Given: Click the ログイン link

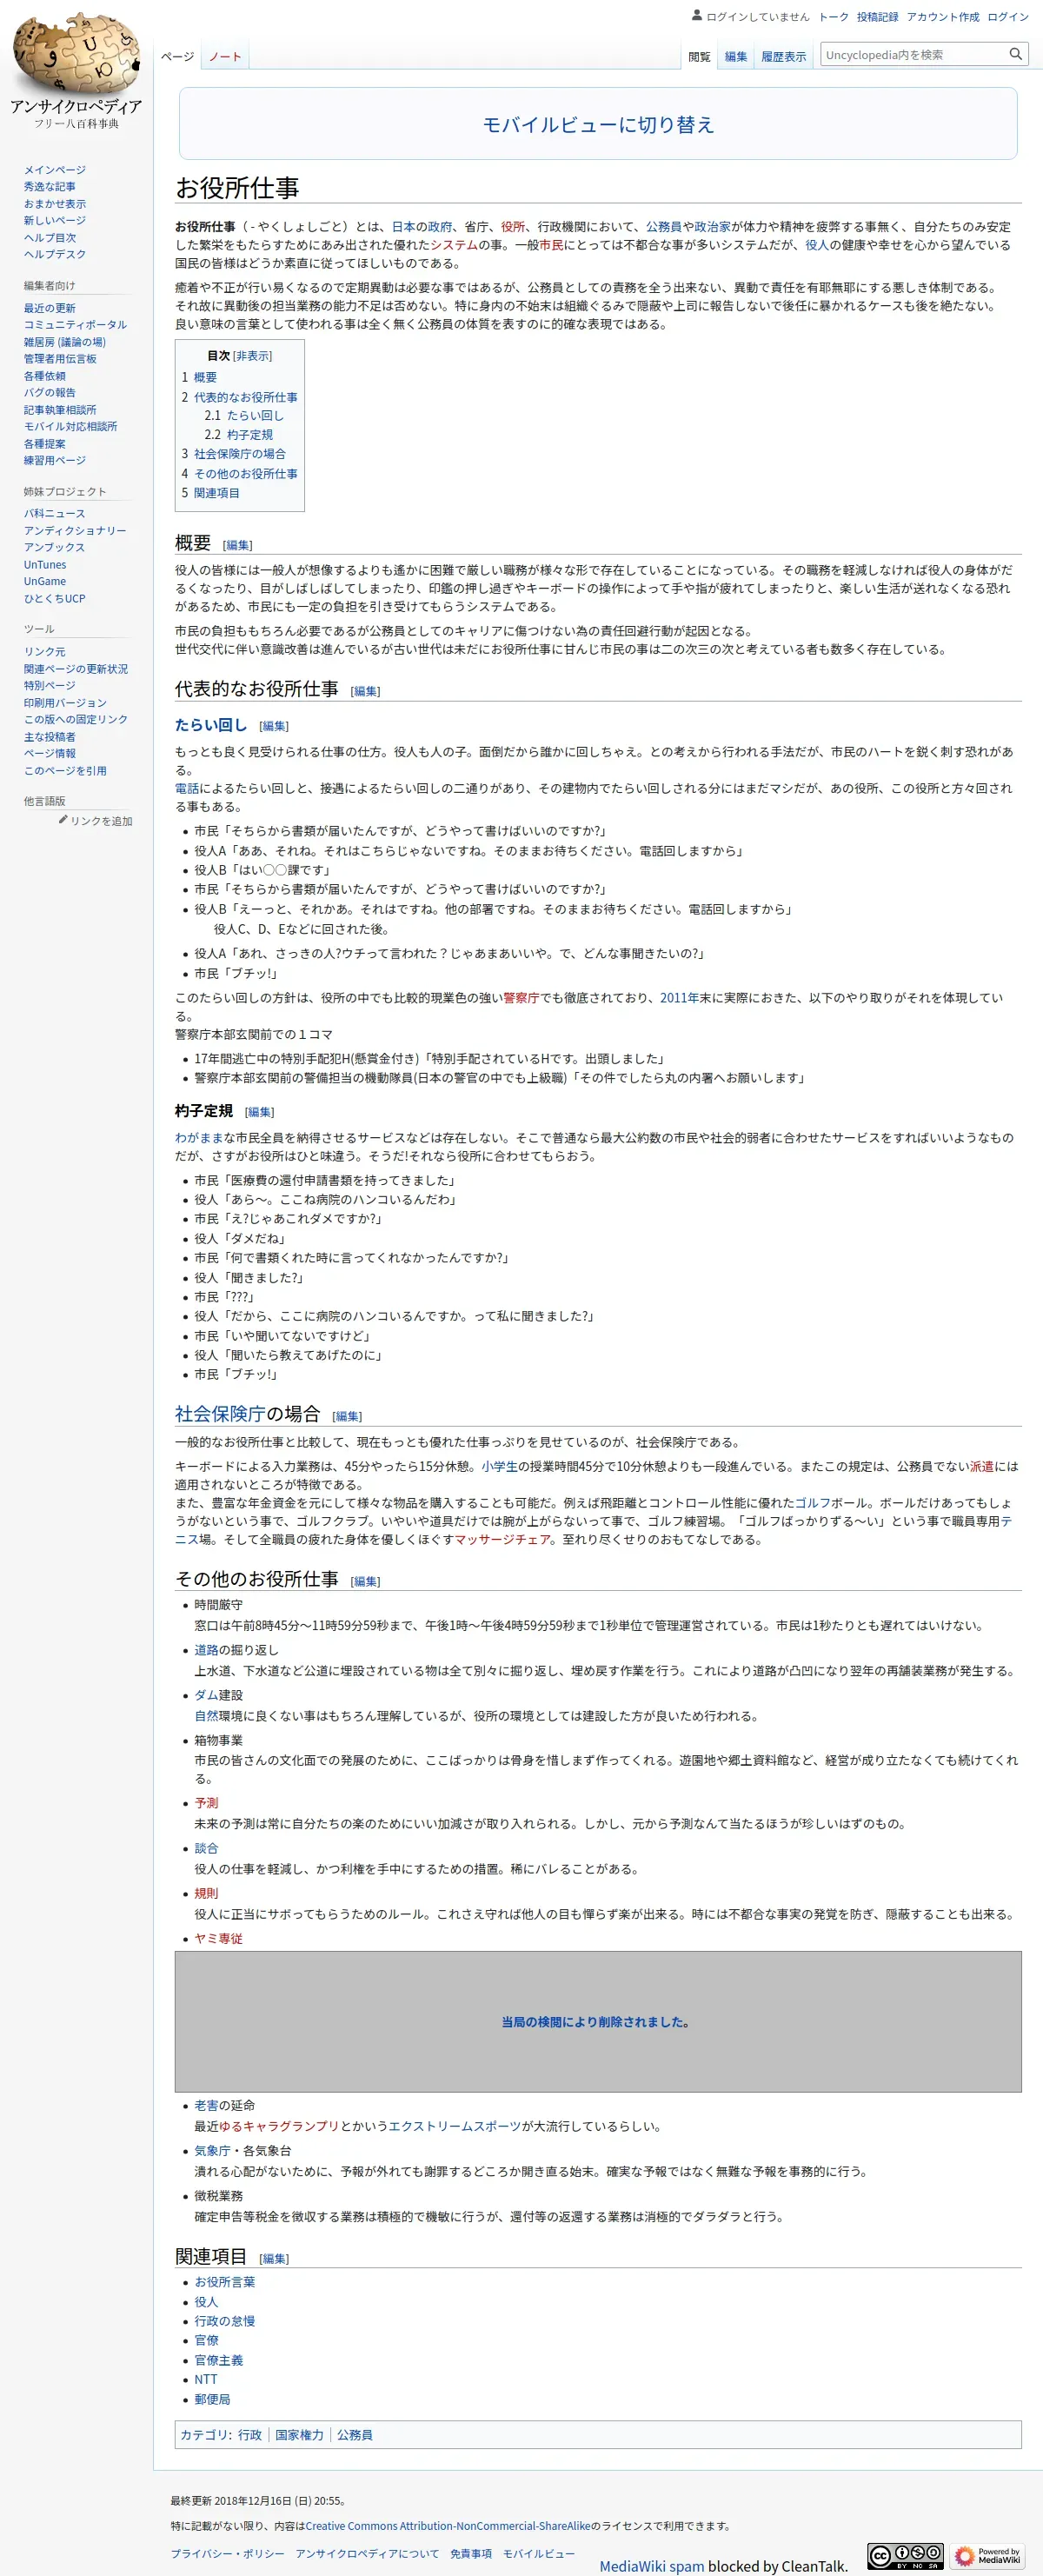Looking at the screenshot, I should pos(1007,17).
